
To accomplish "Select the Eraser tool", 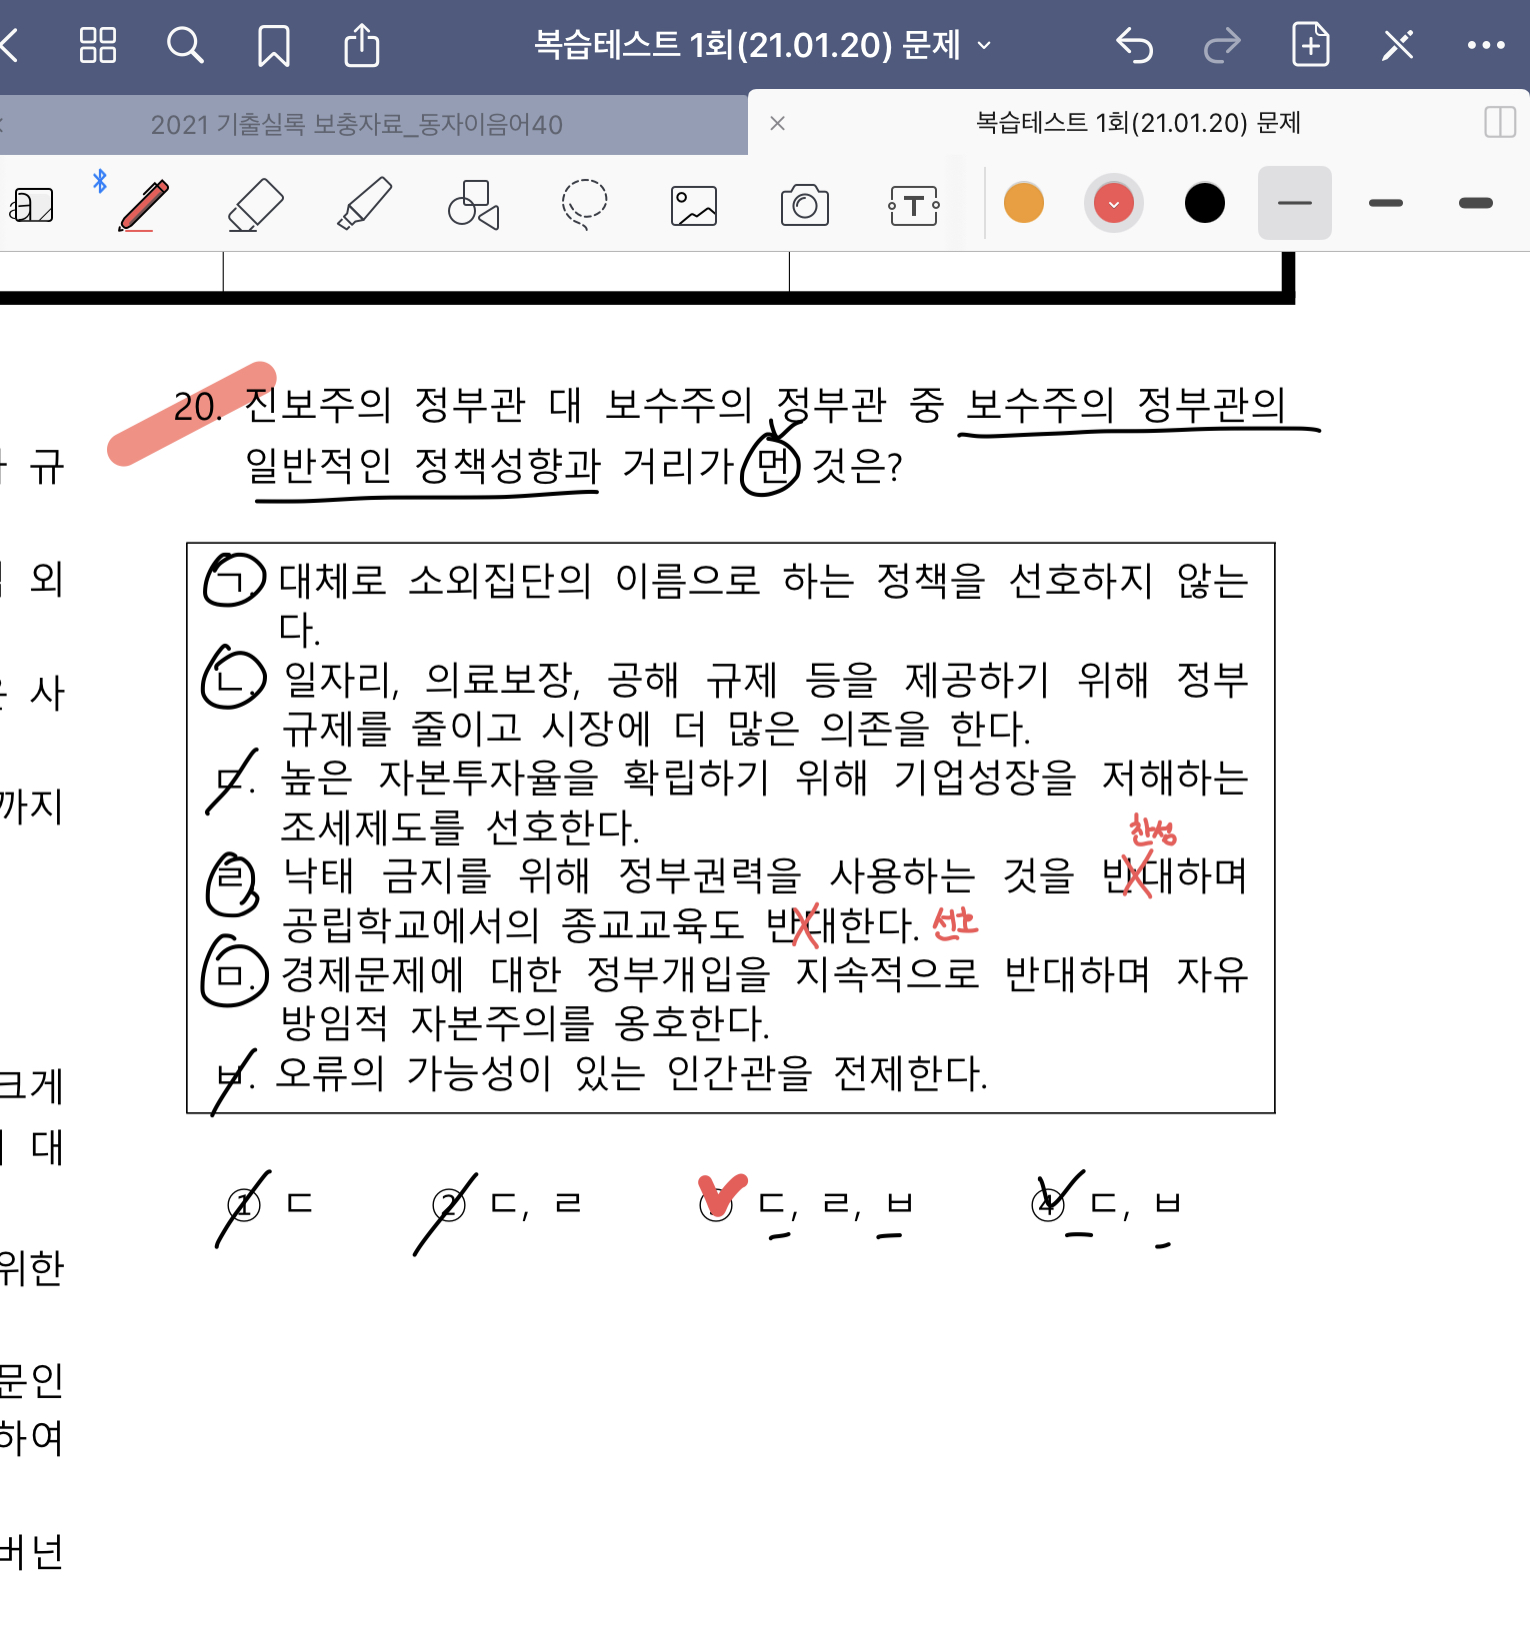I will (x=255, y=205).
